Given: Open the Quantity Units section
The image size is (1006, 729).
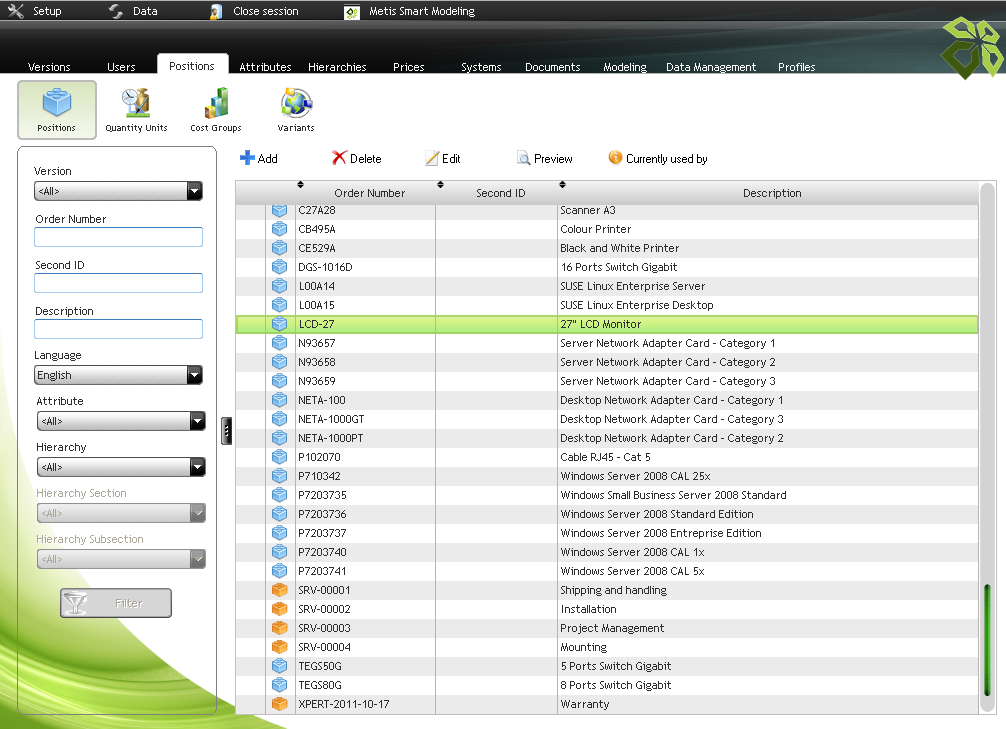Looking at the screenshot, I should 136,109.
